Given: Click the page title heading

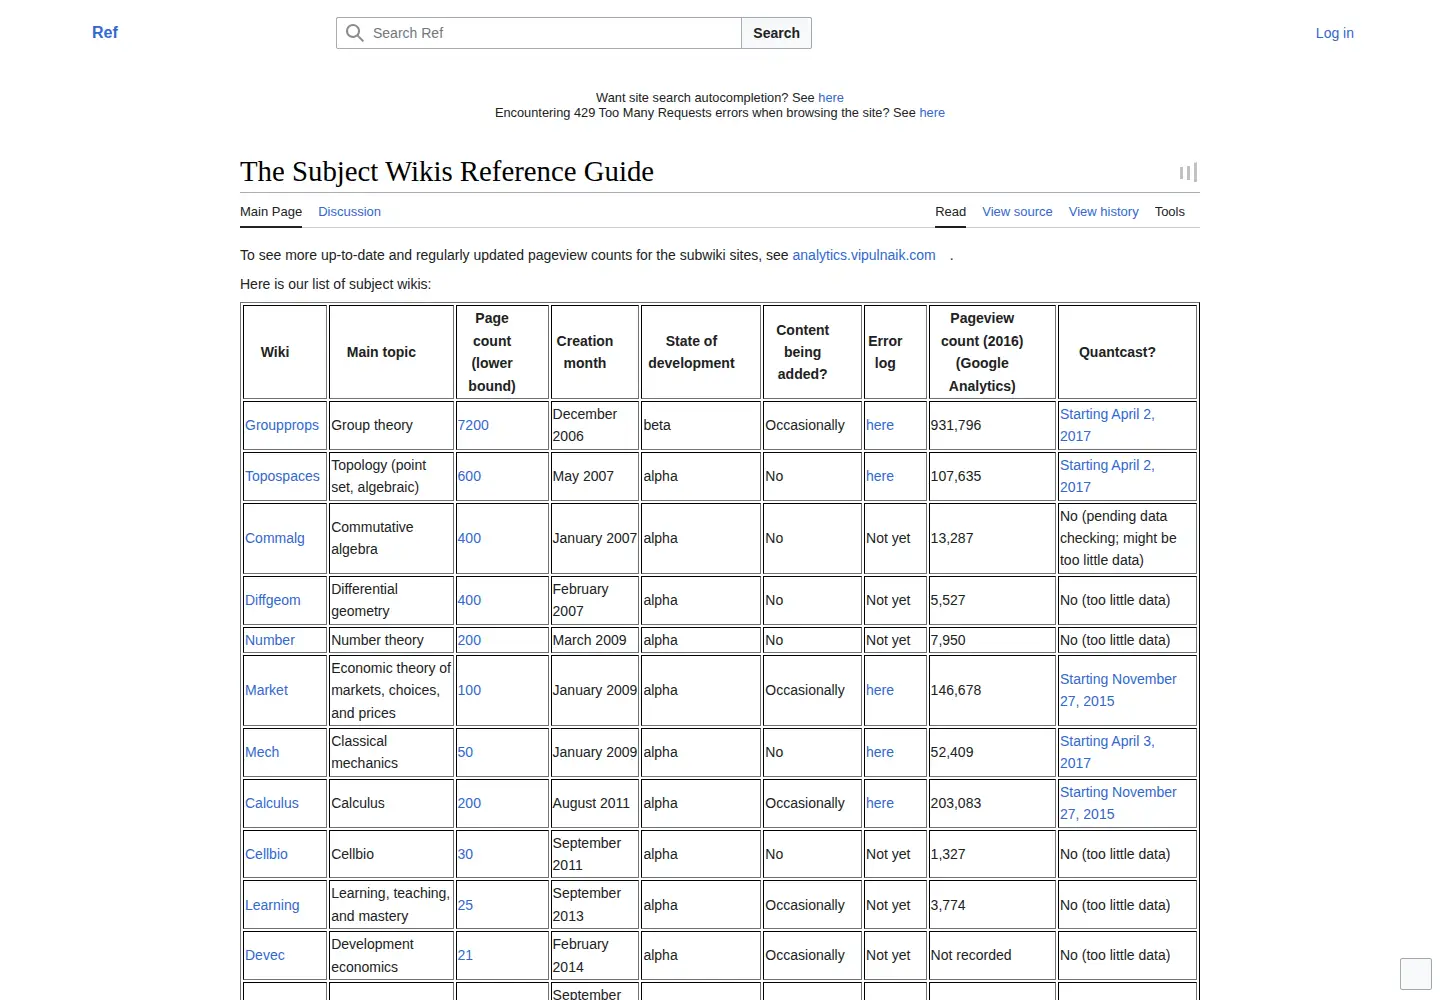Looking at the screenshot, I should pyautogui.click(x=447, y=172).
